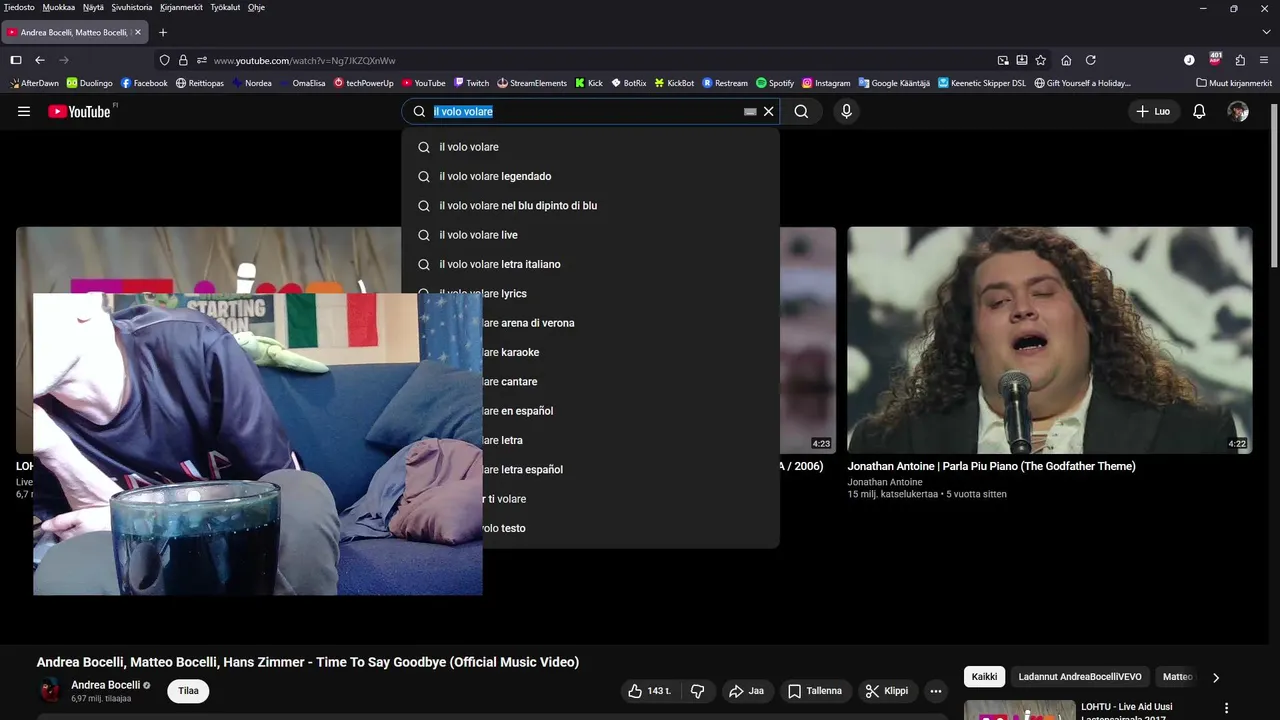Select suggestion 'il volo volare nel blu dipinto di blu'
The width and height of the screenshot is (1280, 720).
pos(590,205)
